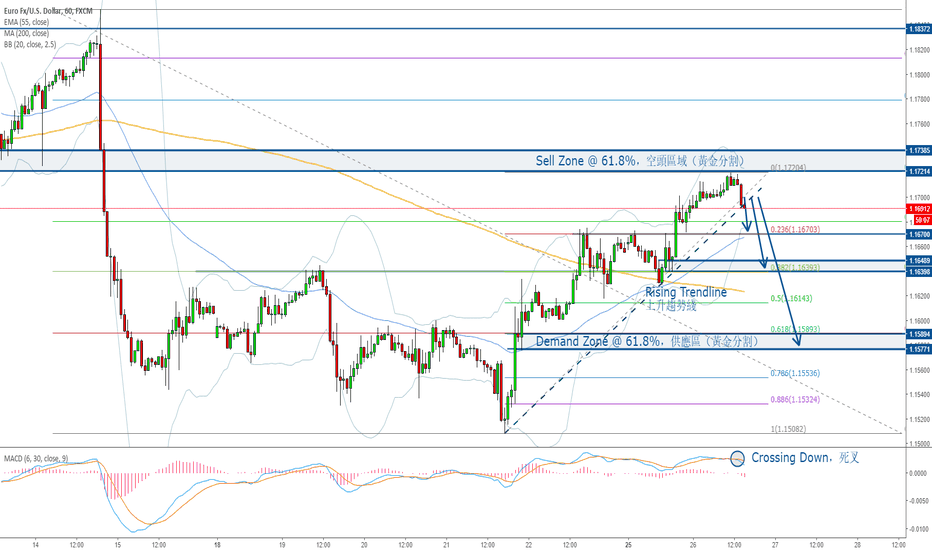Click the 1.15771 price label on the axis
This screenshot has height=550, width=932.
pyautogui.click(x=918, y=349)
